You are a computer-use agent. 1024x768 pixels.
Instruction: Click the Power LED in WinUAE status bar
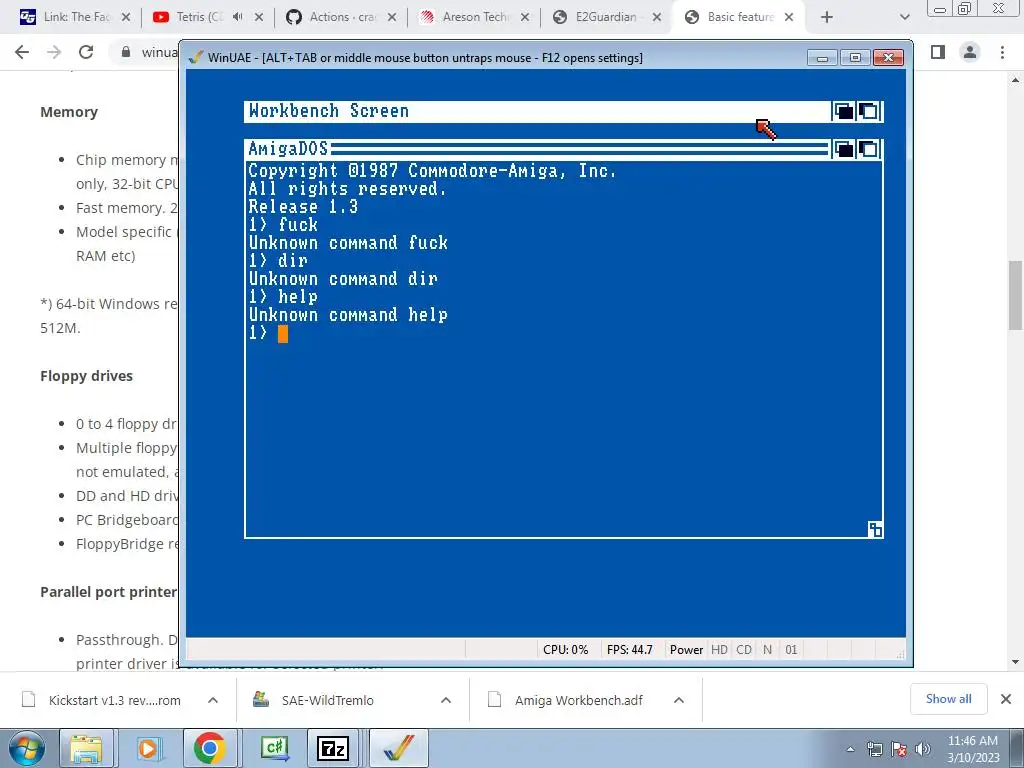(686, 650)
